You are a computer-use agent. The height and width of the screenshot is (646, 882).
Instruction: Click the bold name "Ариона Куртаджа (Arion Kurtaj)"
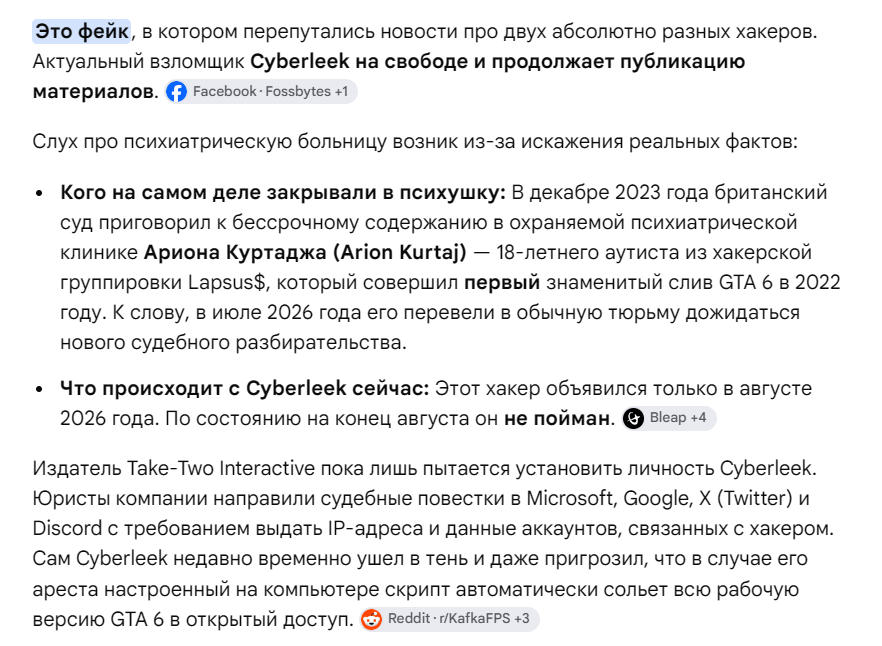(x=305, y=252)
